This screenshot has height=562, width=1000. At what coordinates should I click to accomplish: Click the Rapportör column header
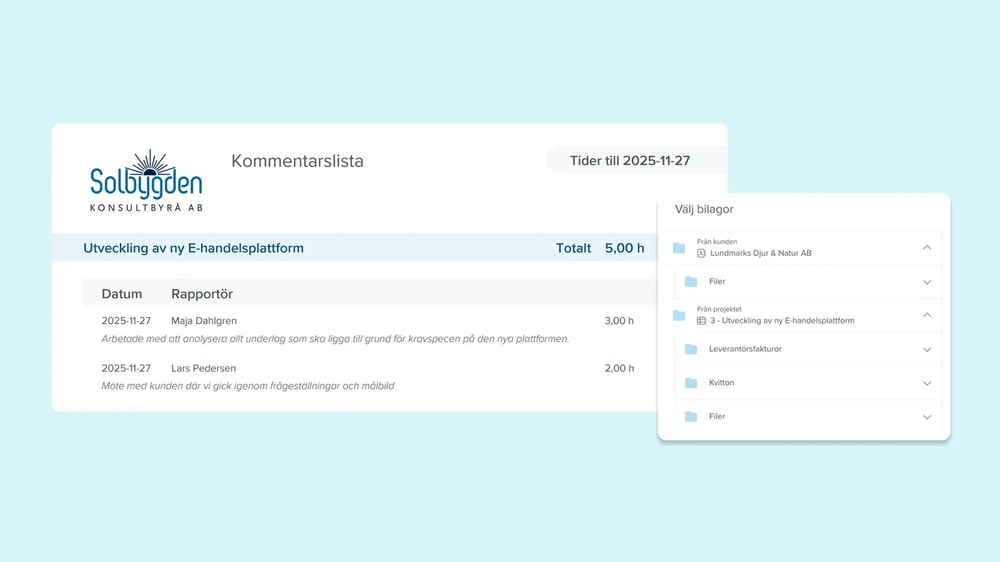(202, 294)
